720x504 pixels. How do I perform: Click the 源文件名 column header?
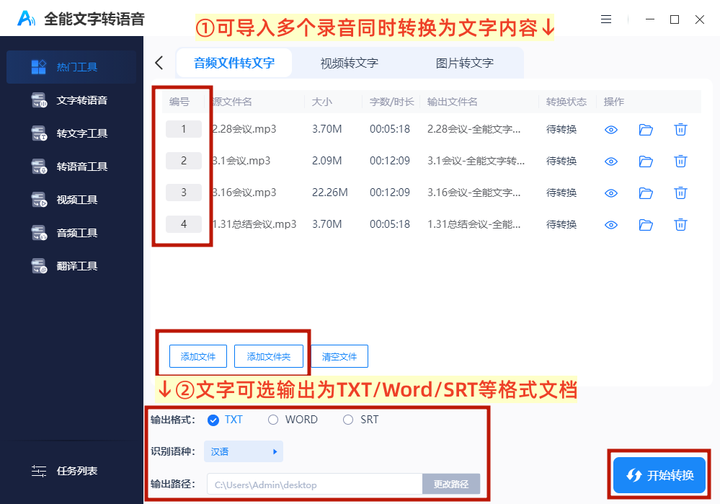(x=232, y=101)
